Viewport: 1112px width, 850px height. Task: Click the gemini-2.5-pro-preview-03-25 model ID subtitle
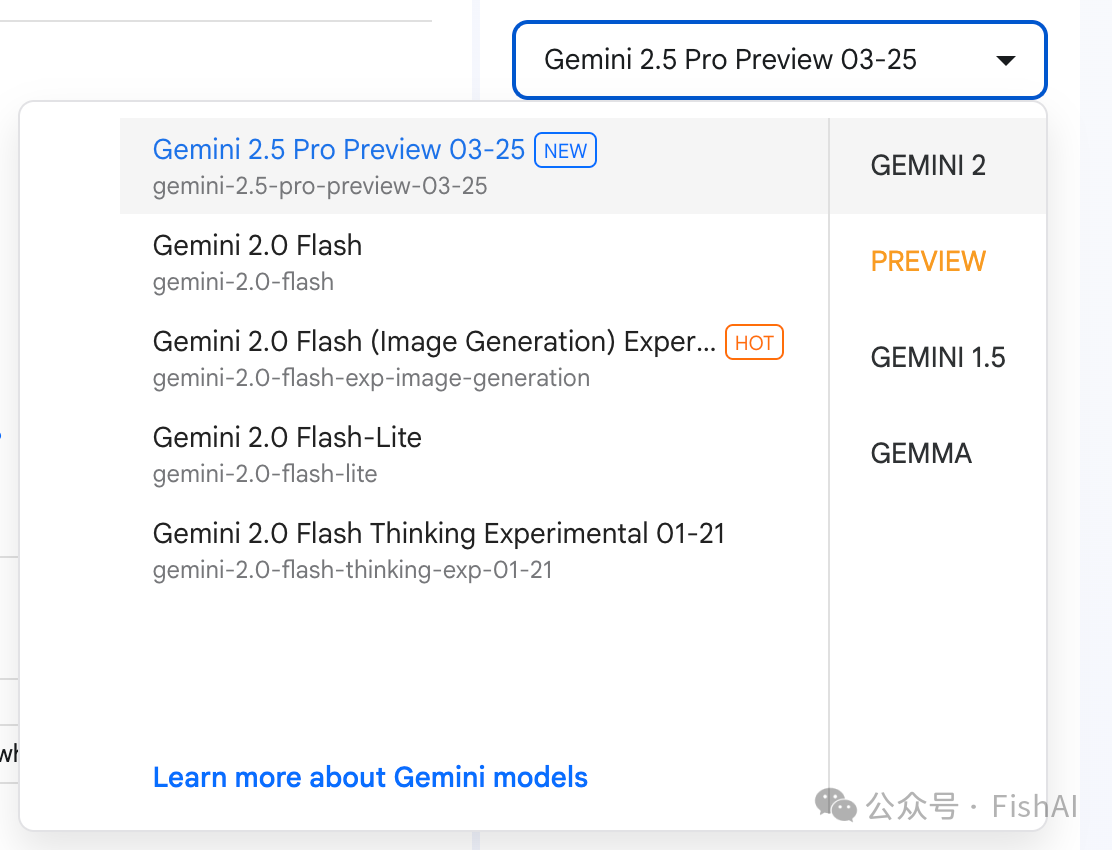320,186
